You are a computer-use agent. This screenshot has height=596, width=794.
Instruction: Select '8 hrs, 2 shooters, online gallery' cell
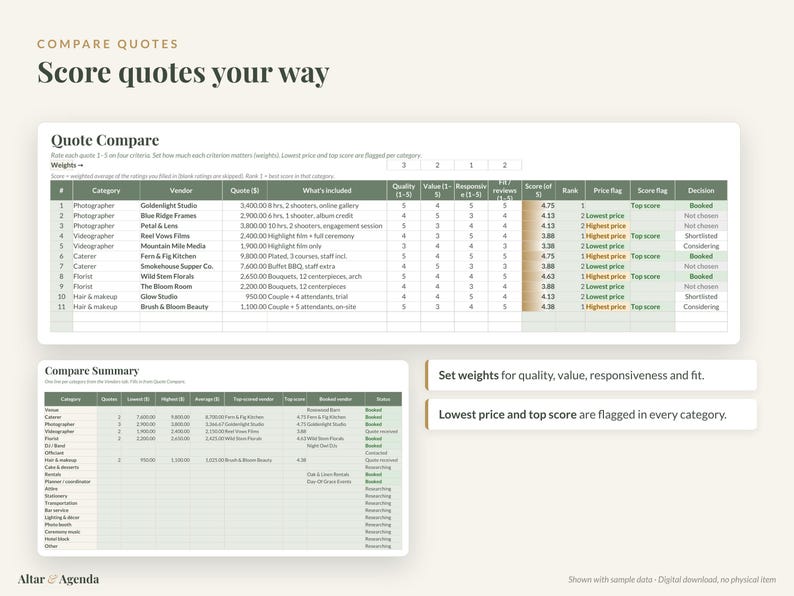tap(327, 206)
